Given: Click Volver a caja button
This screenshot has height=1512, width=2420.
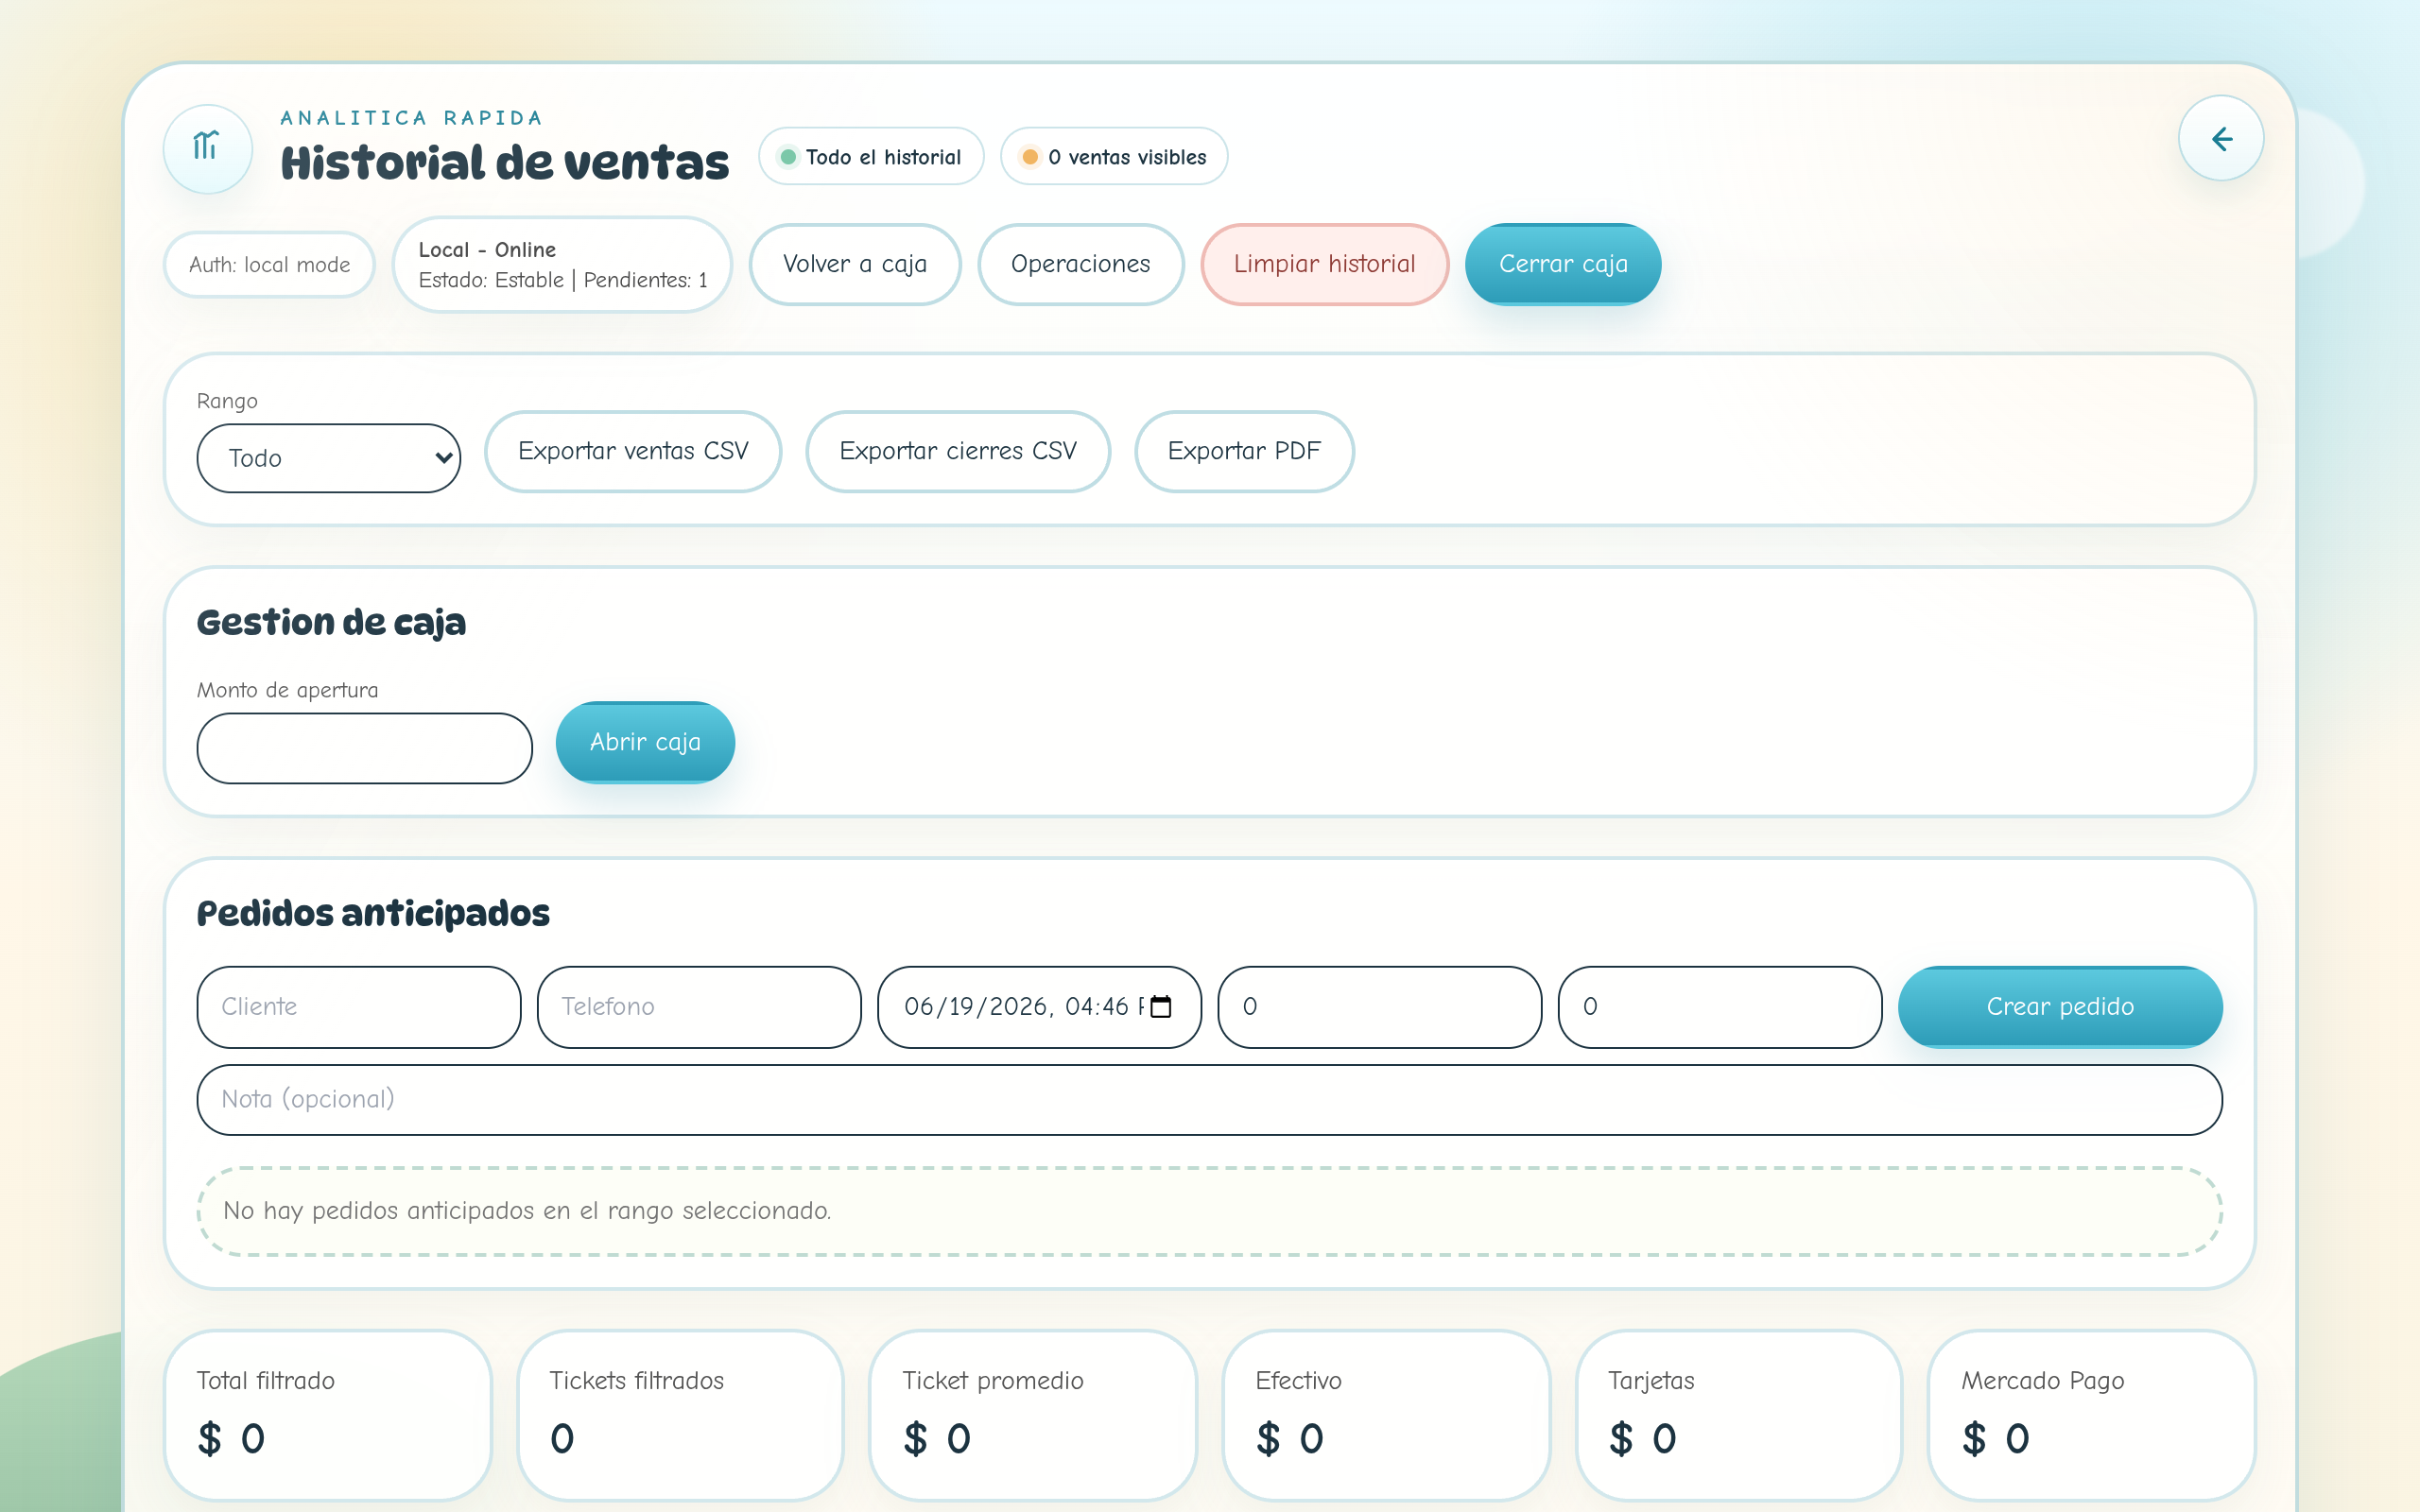Looking at the screenshot, I should 854,264.
